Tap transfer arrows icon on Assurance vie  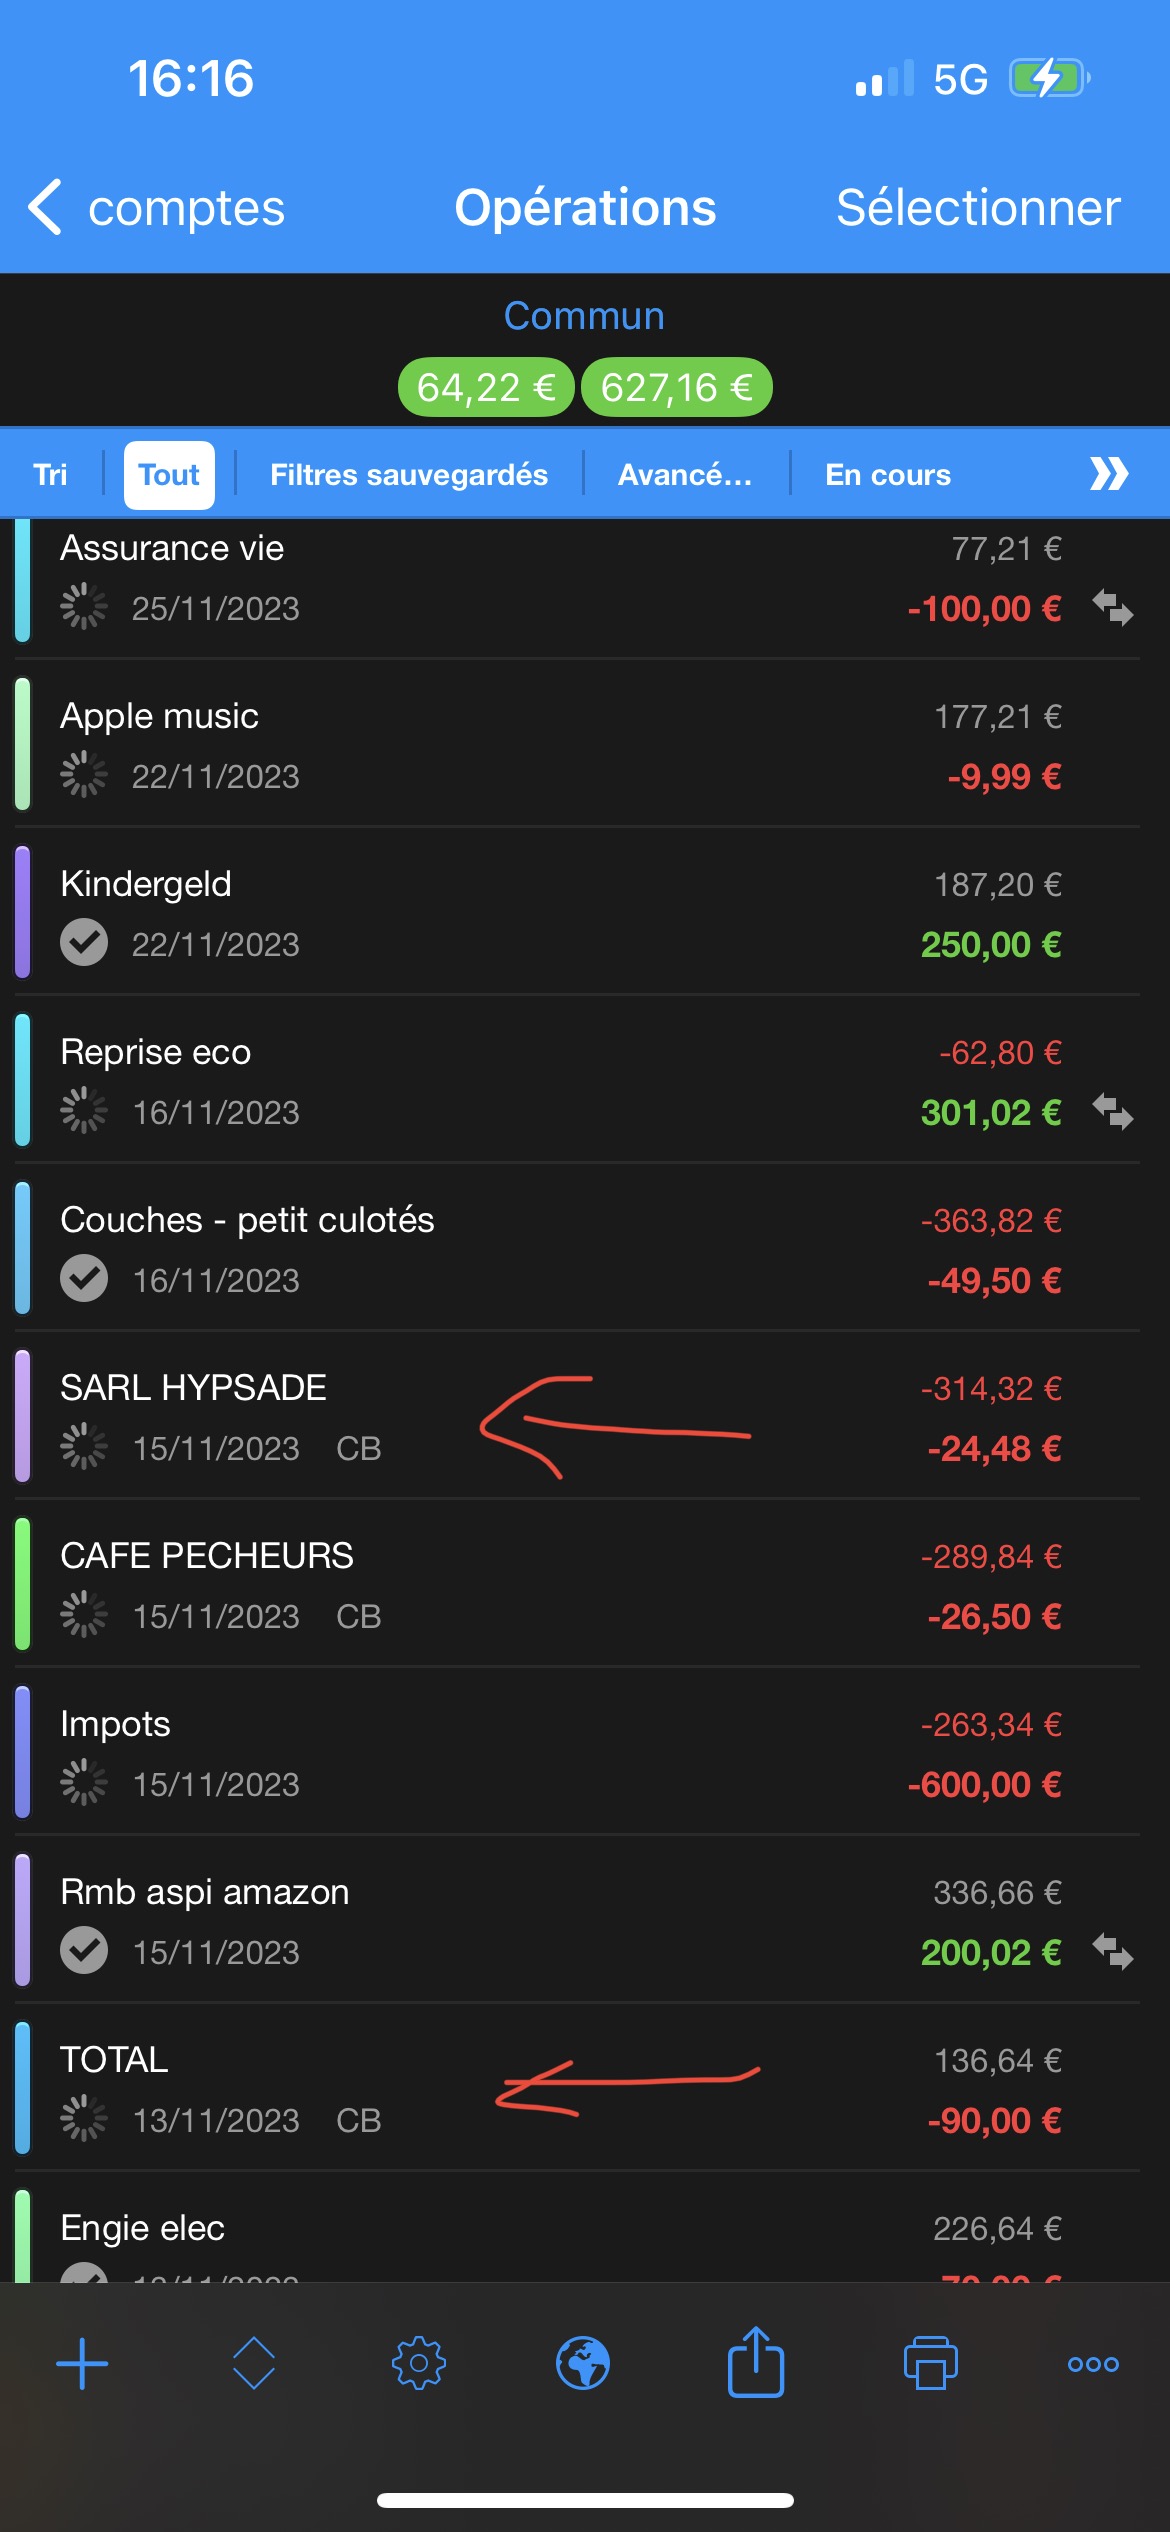pyautogui.click(x=1112, y=608)
